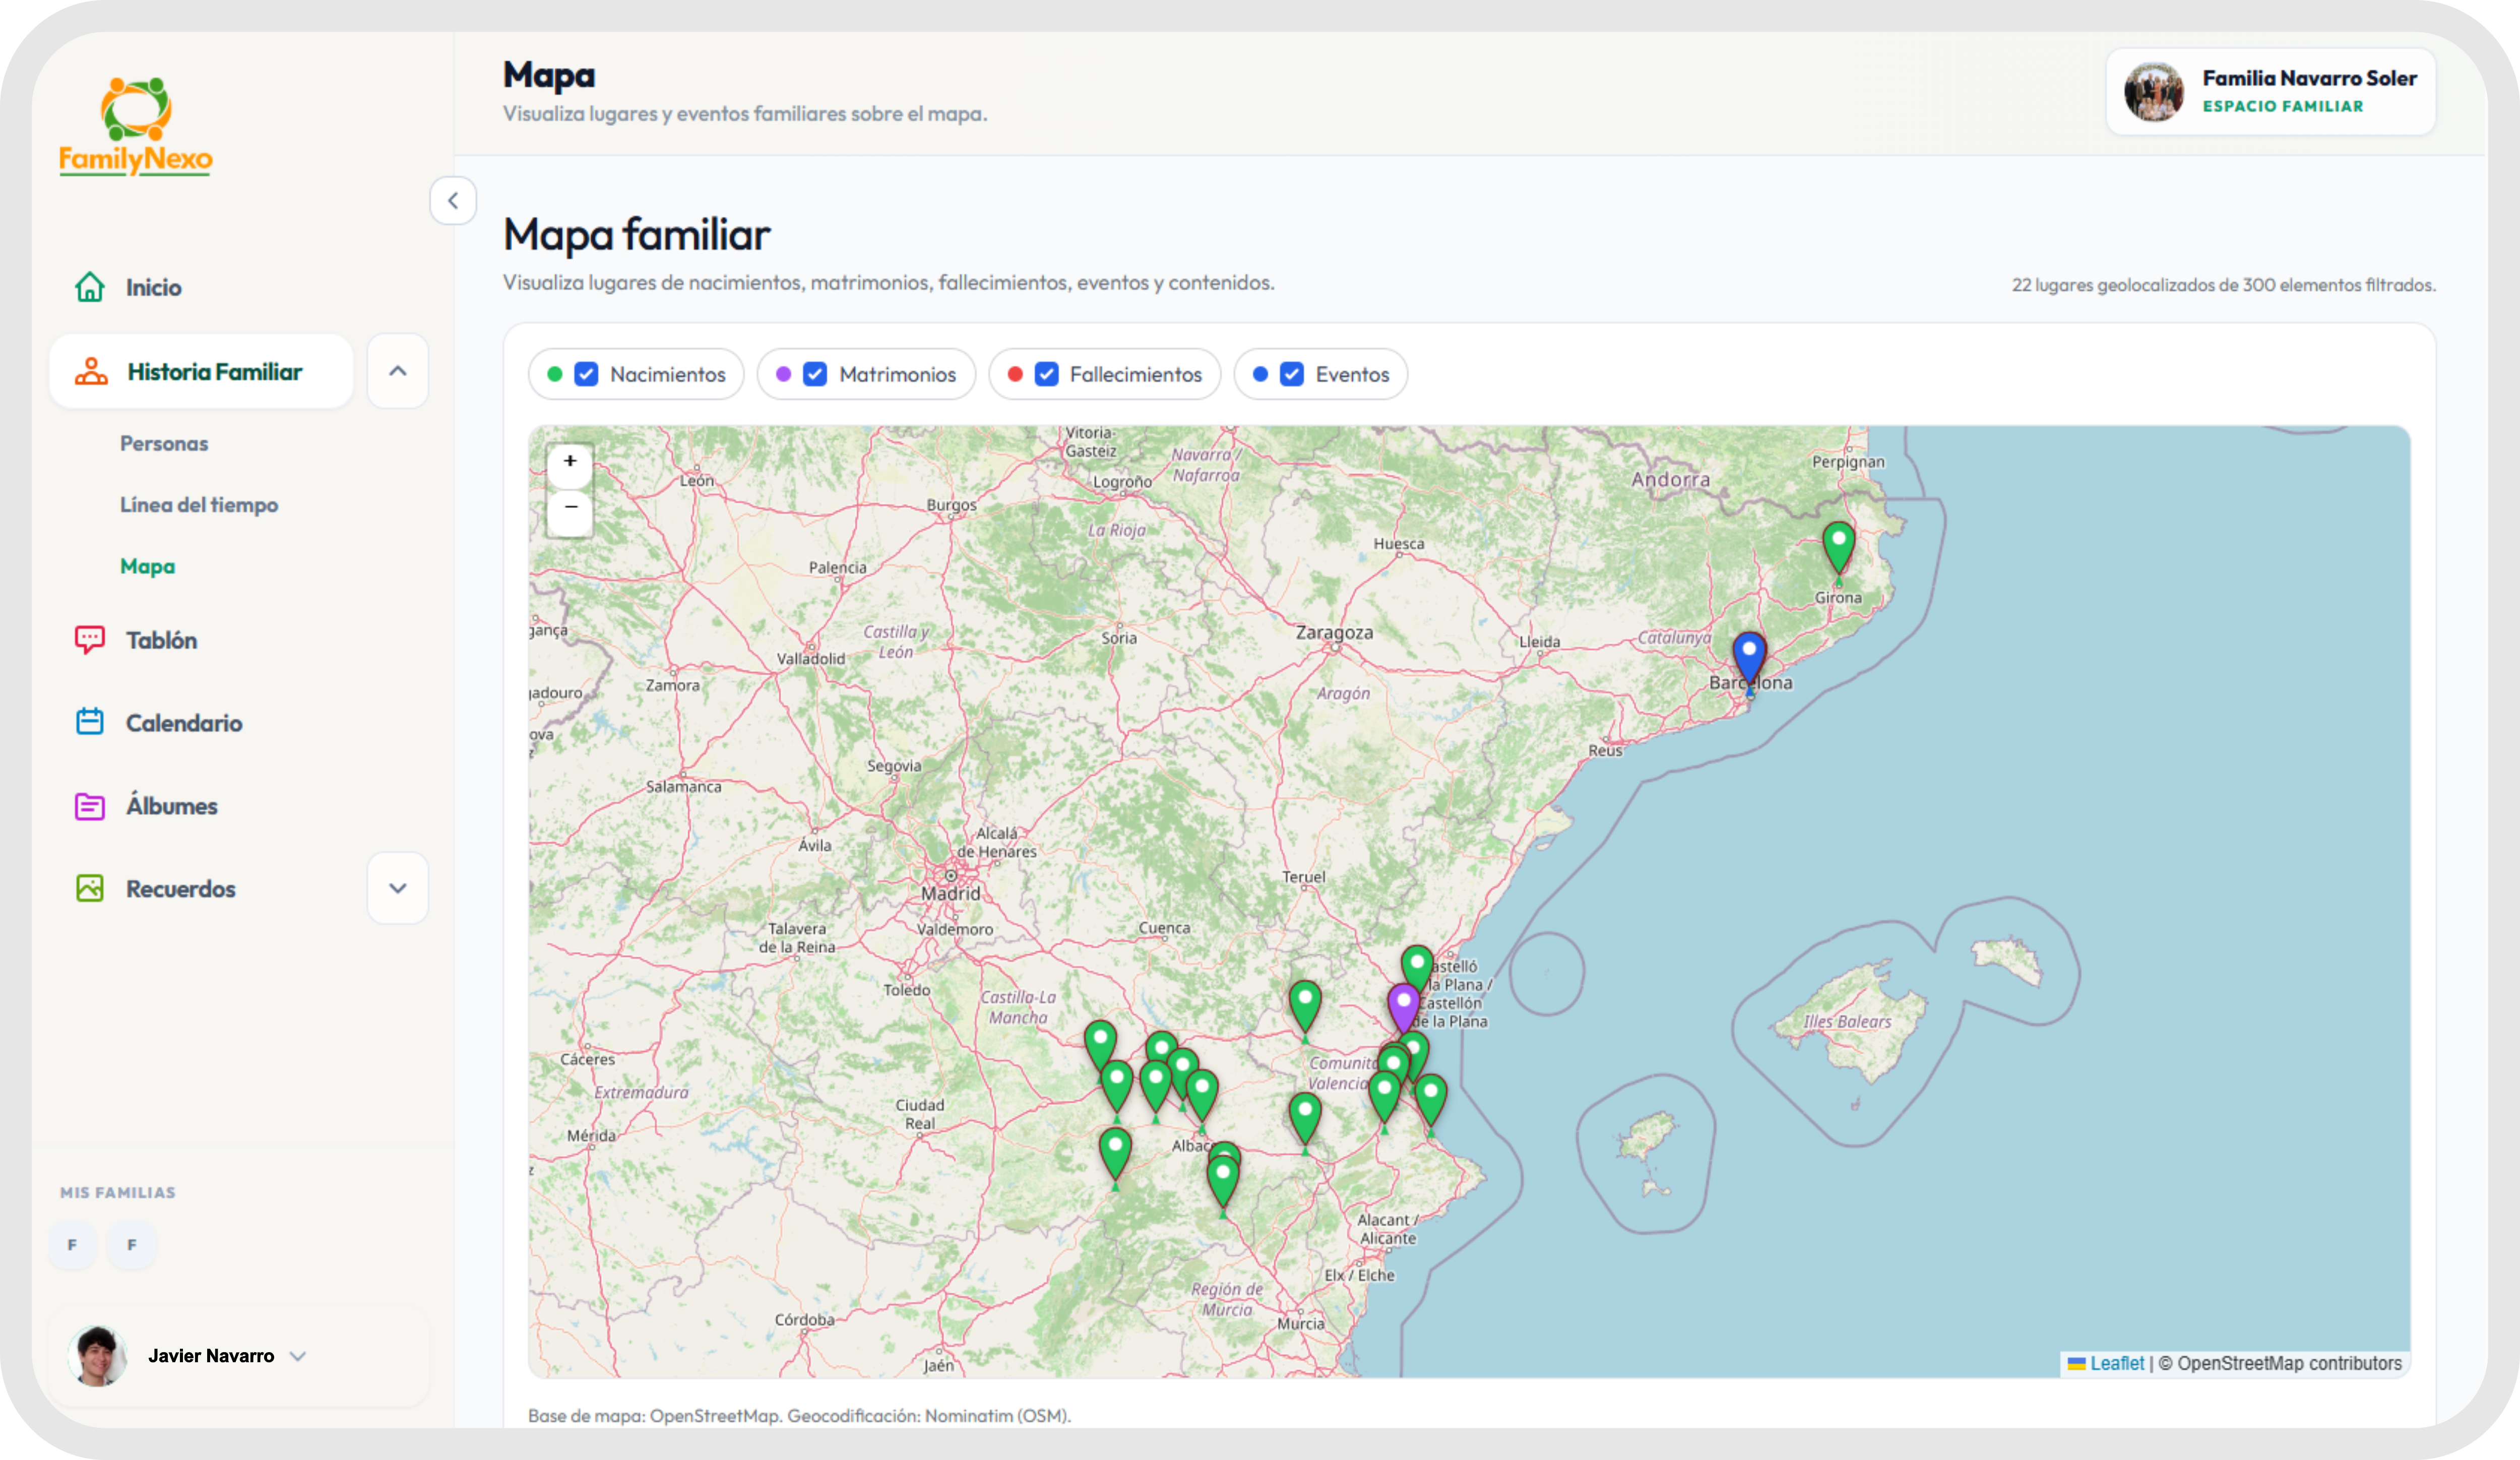The height and width of the screenshot is (1460, 2520).
Task: Open Línea del tiempo from the sidebar
Action: [199, 505]
